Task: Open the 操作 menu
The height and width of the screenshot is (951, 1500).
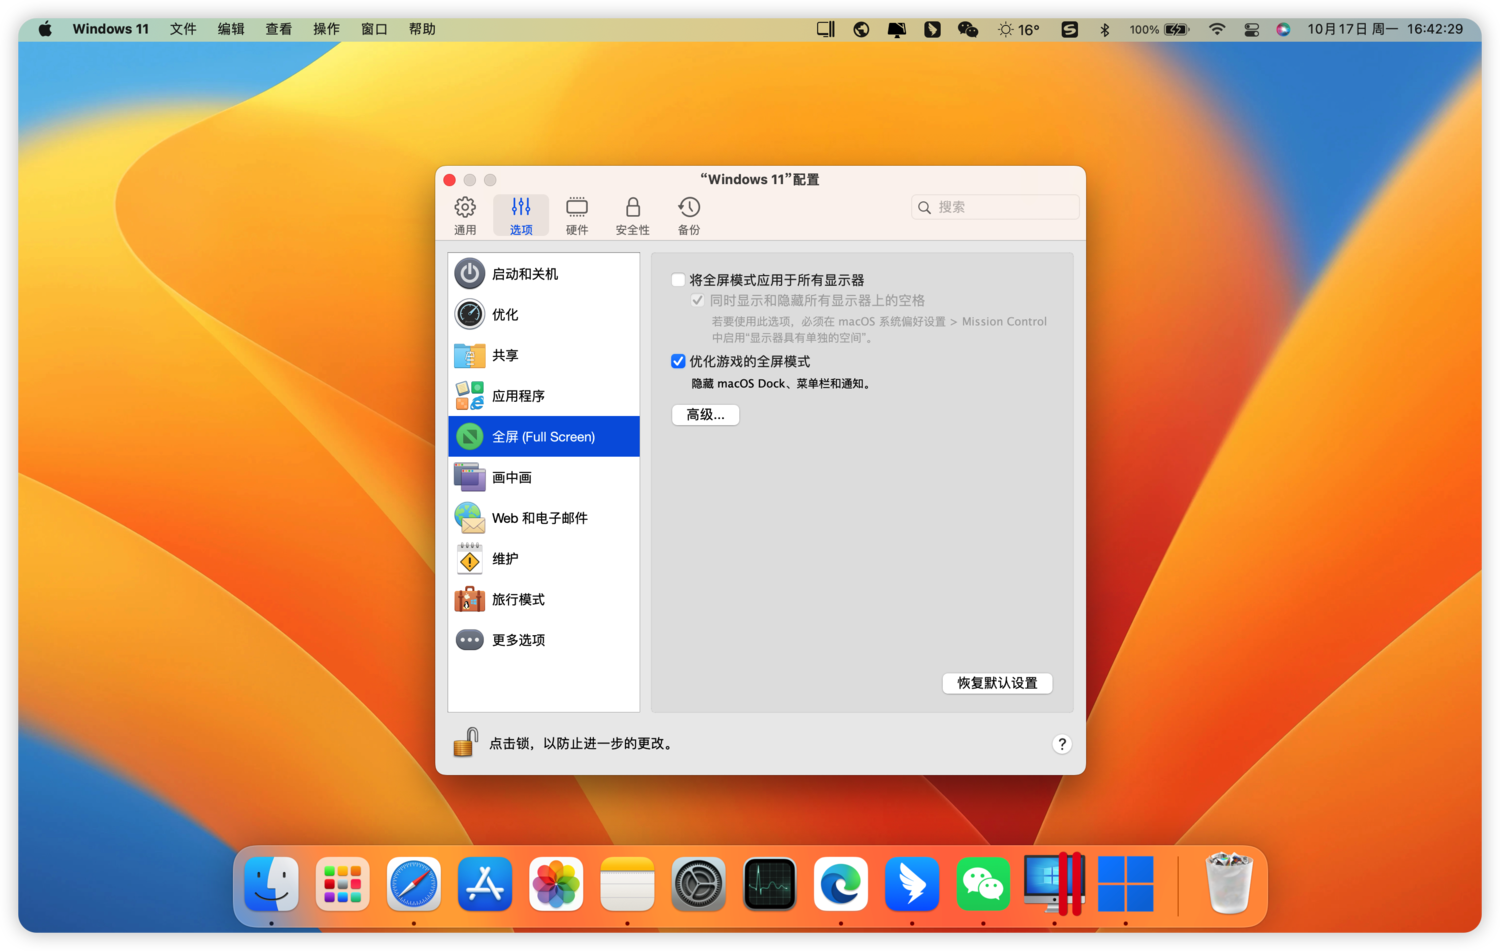Action: [x=326, y=29]
